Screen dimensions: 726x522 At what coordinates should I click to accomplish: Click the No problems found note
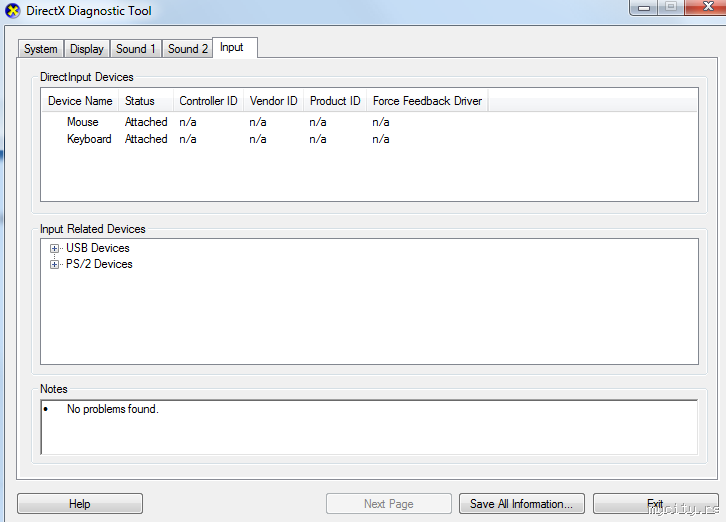[113, 409]
